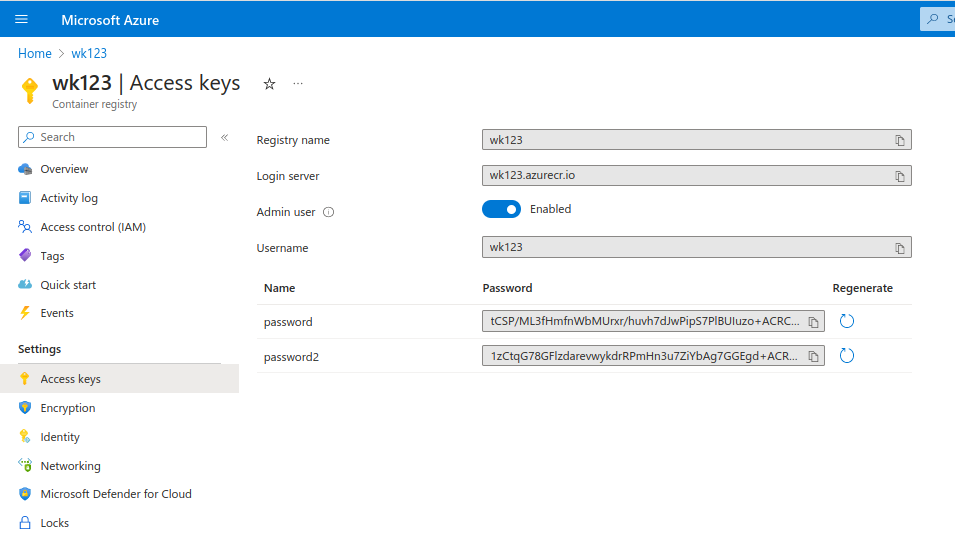
Task: Click the Encryption shield icon
Action: 25,408
